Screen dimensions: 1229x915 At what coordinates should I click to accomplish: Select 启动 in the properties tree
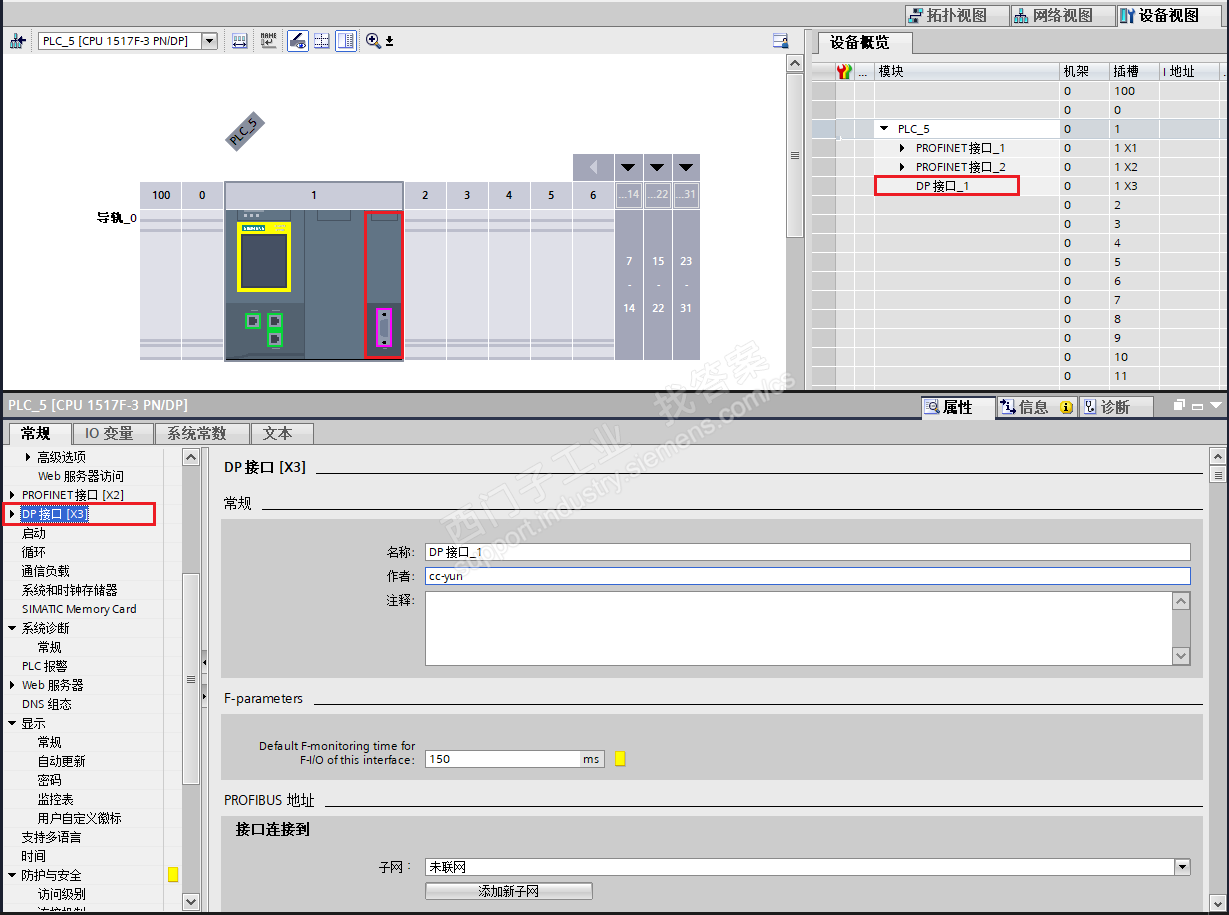34,533
